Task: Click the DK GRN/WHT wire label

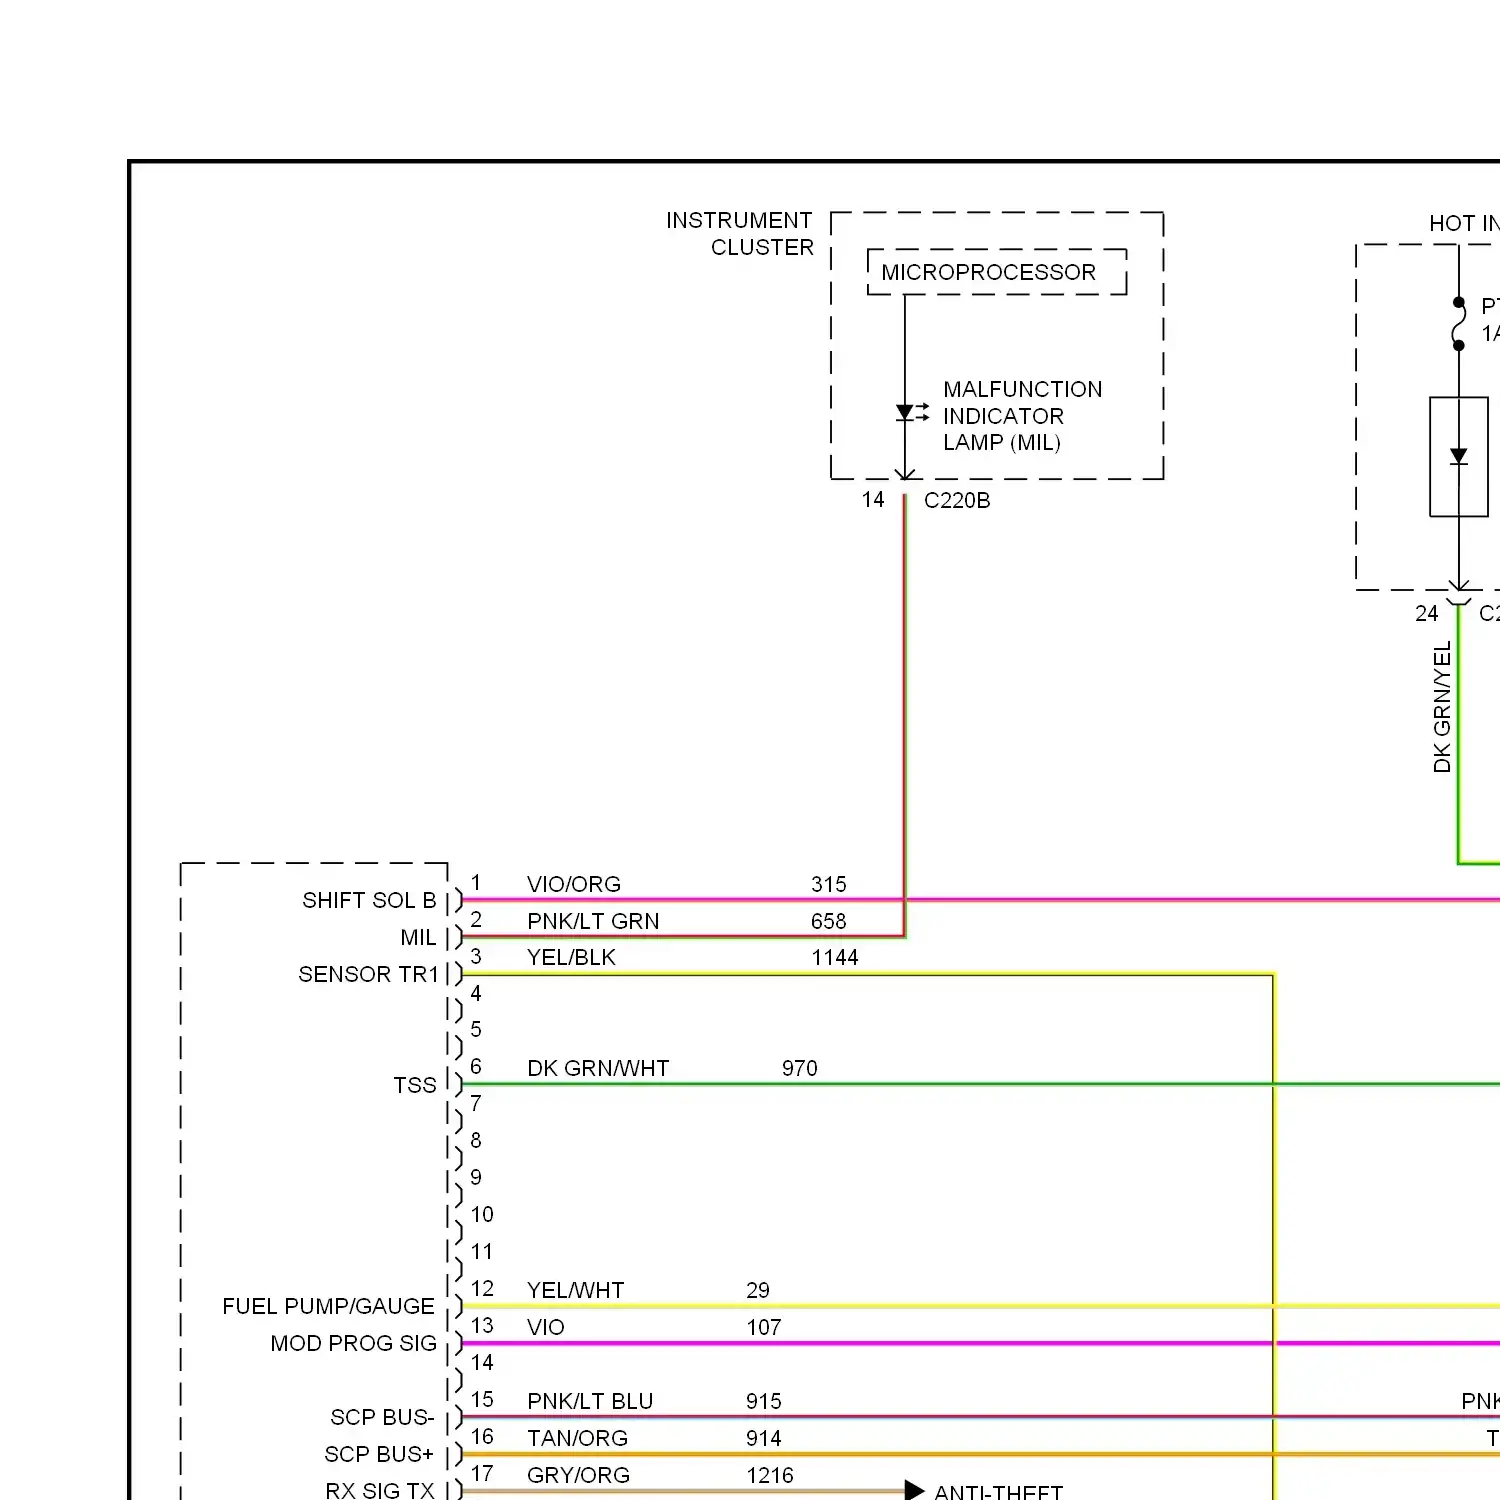Action: click(x=598, y=1068)
